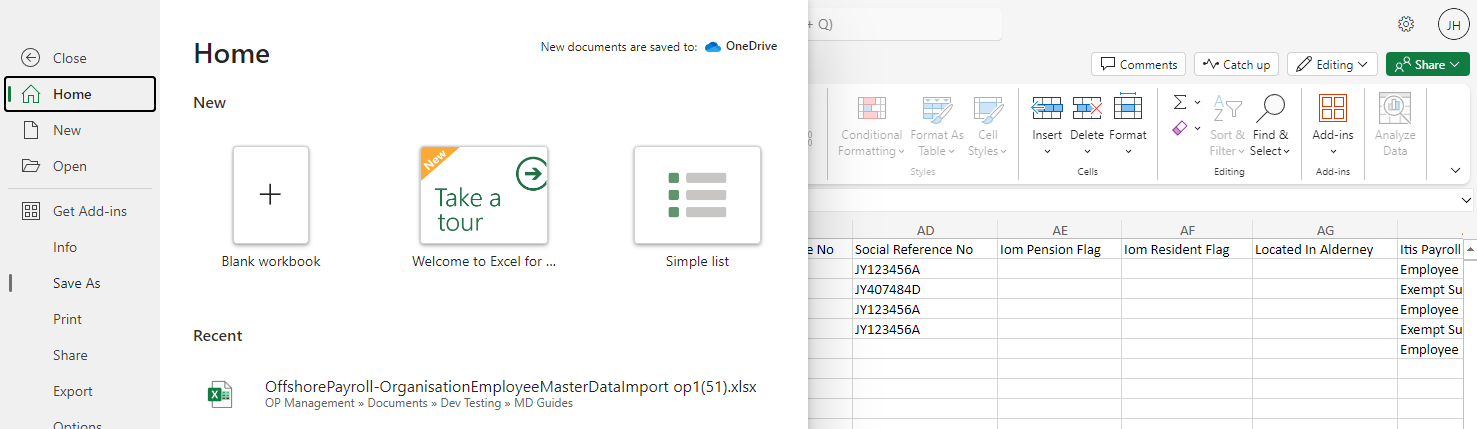Click the AutoSum sigma icon
Screen dimensions: 1477x429
pos(1179,102)
